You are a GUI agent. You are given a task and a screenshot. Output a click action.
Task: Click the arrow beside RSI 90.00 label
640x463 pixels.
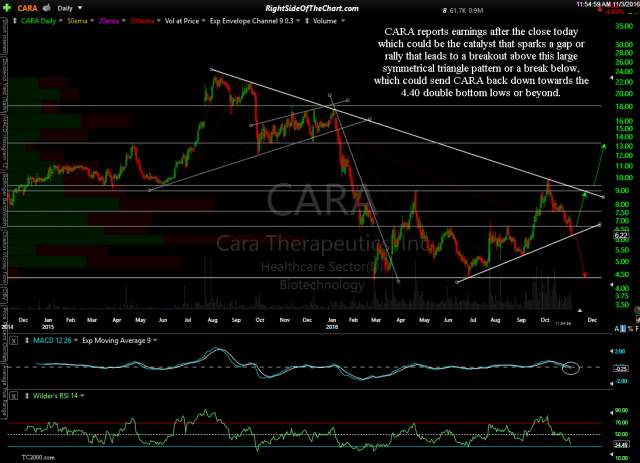click(611, 412)
